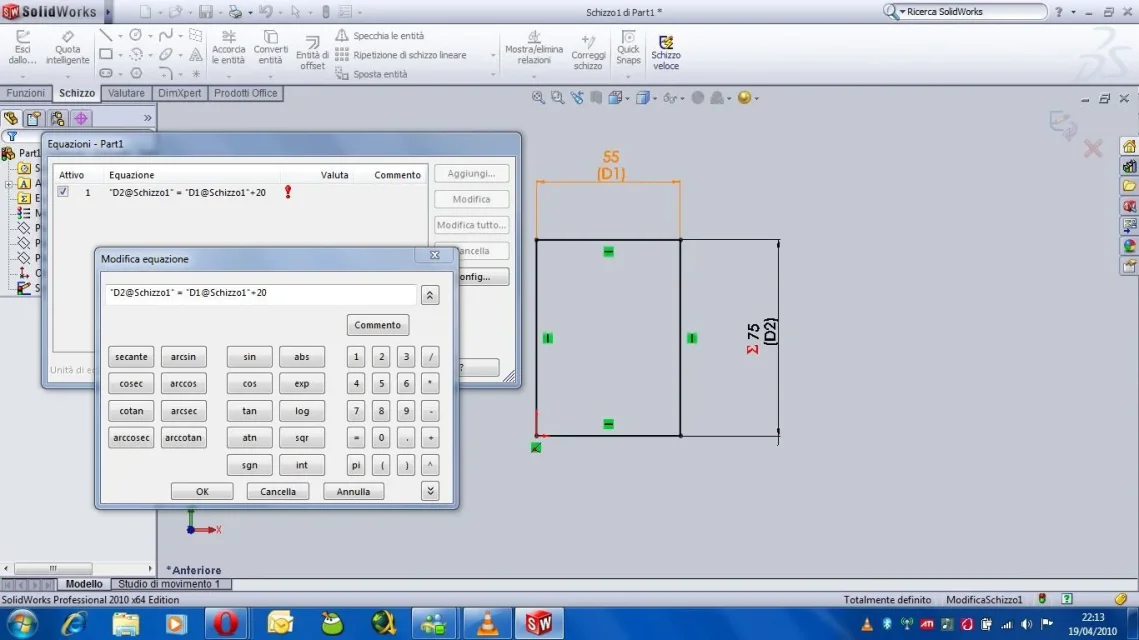Screen dimensions: 1139x640
Task: Open the PropertyManager panel tab icon
Action: [x=34, y=118]
